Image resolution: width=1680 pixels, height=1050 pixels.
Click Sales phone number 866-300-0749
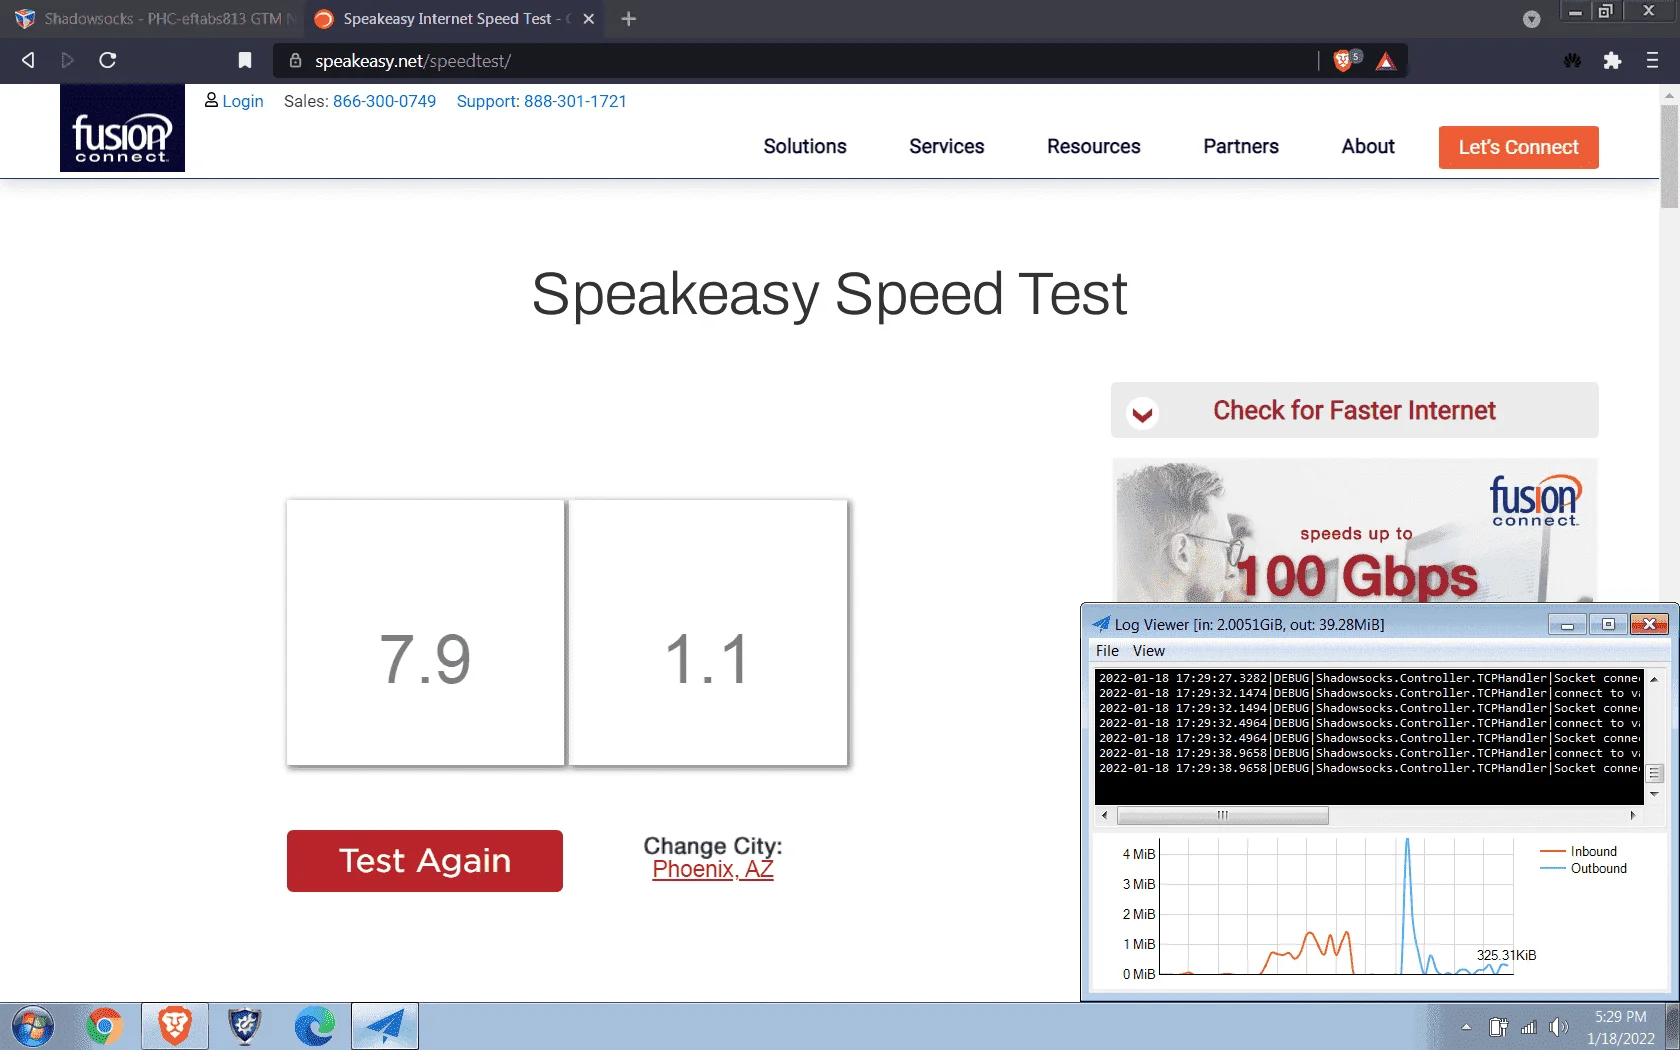click(384, 101)
